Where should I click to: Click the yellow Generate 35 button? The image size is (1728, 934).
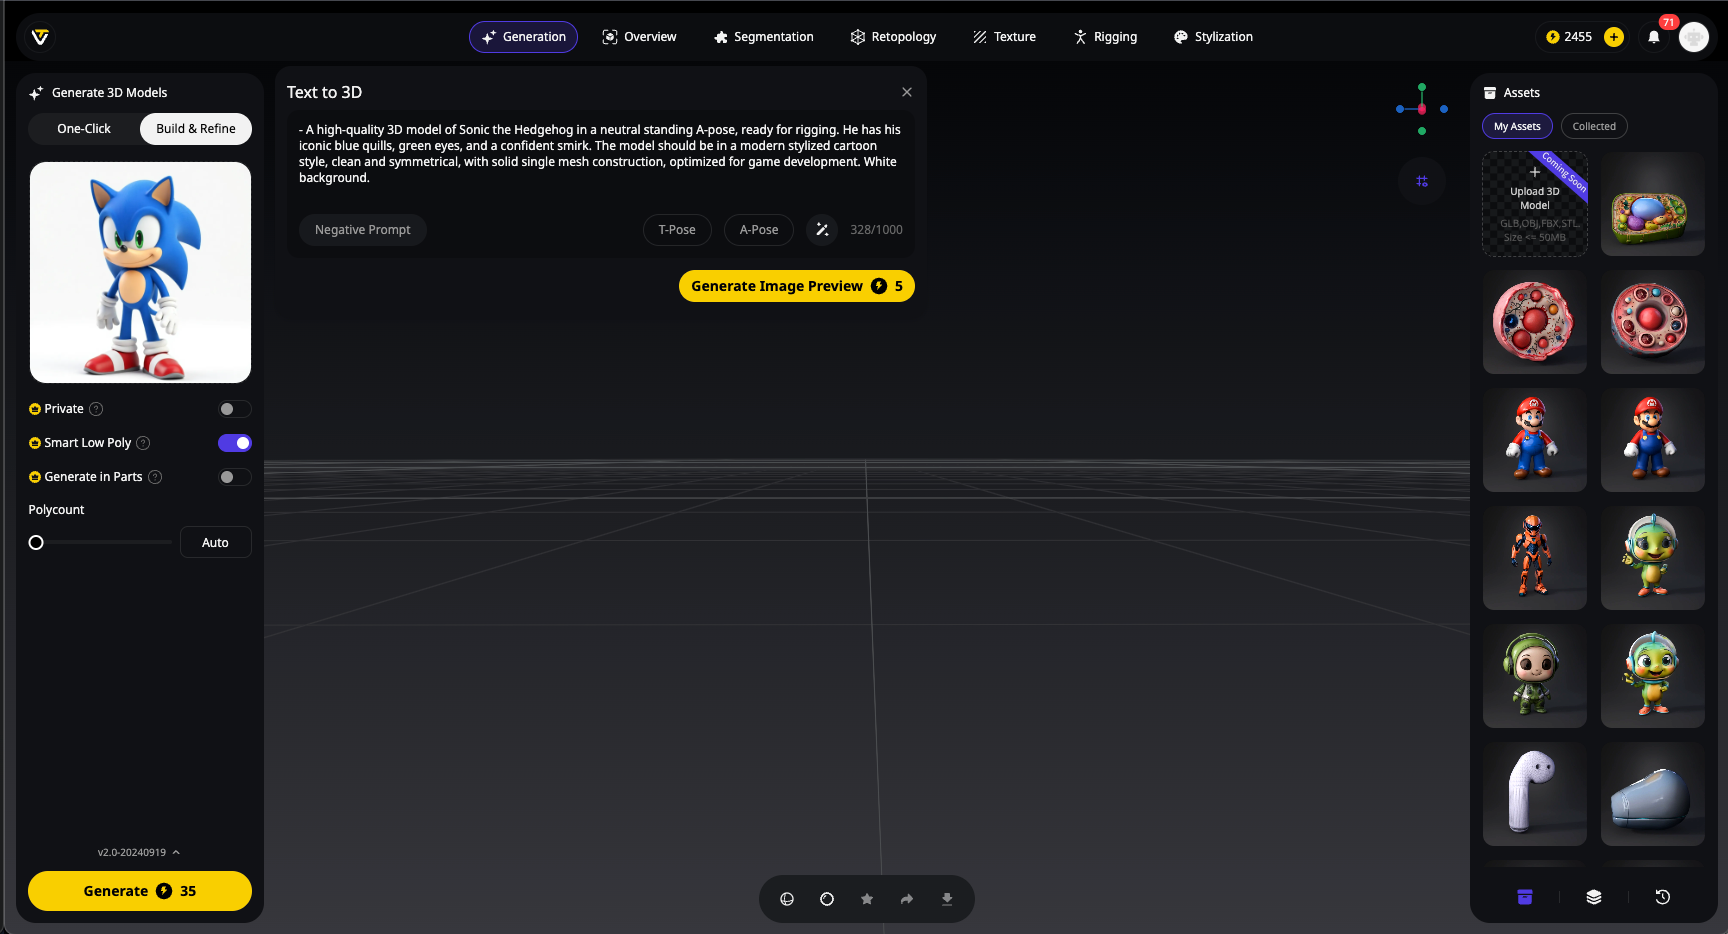[x=140, y=891]
